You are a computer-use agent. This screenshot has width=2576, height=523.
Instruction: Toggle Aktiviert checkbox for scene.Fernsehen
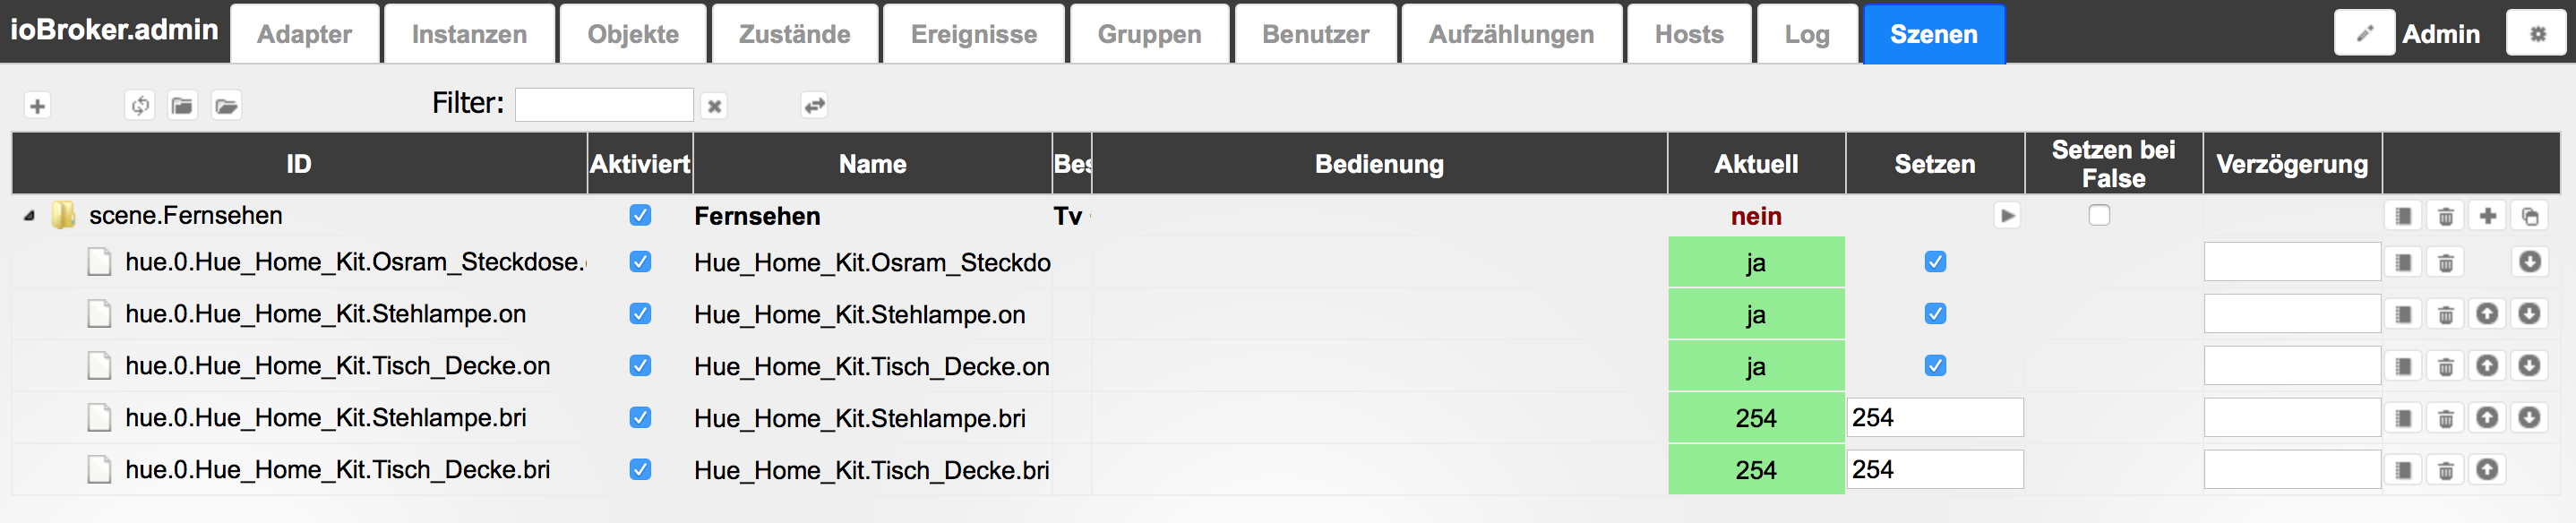pyautogui.click(x=640, y=215)
